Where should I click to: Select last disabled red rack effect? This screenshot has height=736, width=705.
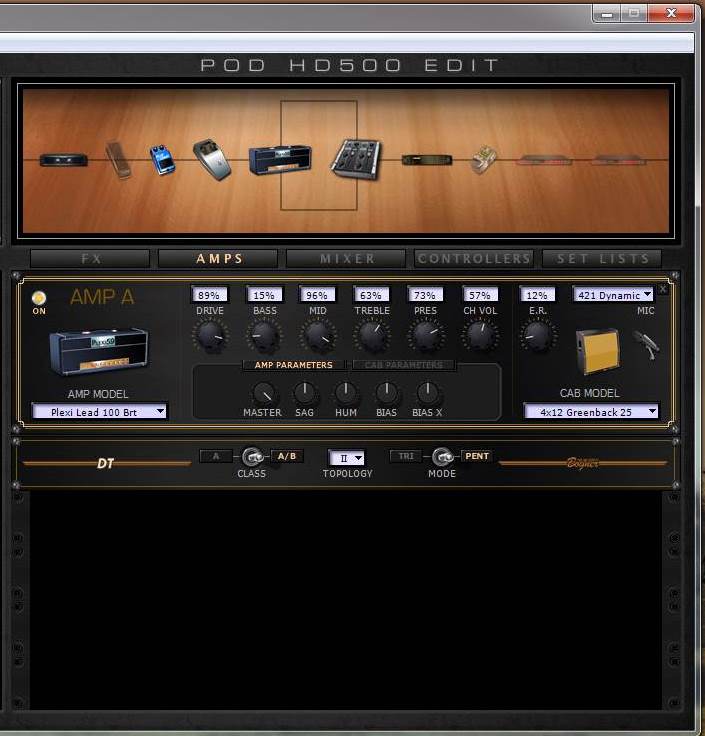point(619,161)
